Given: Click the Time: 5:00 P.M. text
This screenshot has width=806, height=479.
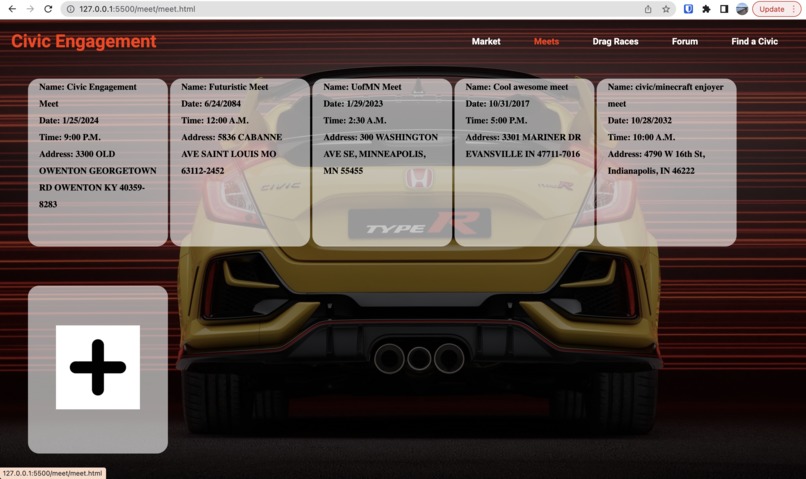Looking at the screenshot, I should coord(496,120).
